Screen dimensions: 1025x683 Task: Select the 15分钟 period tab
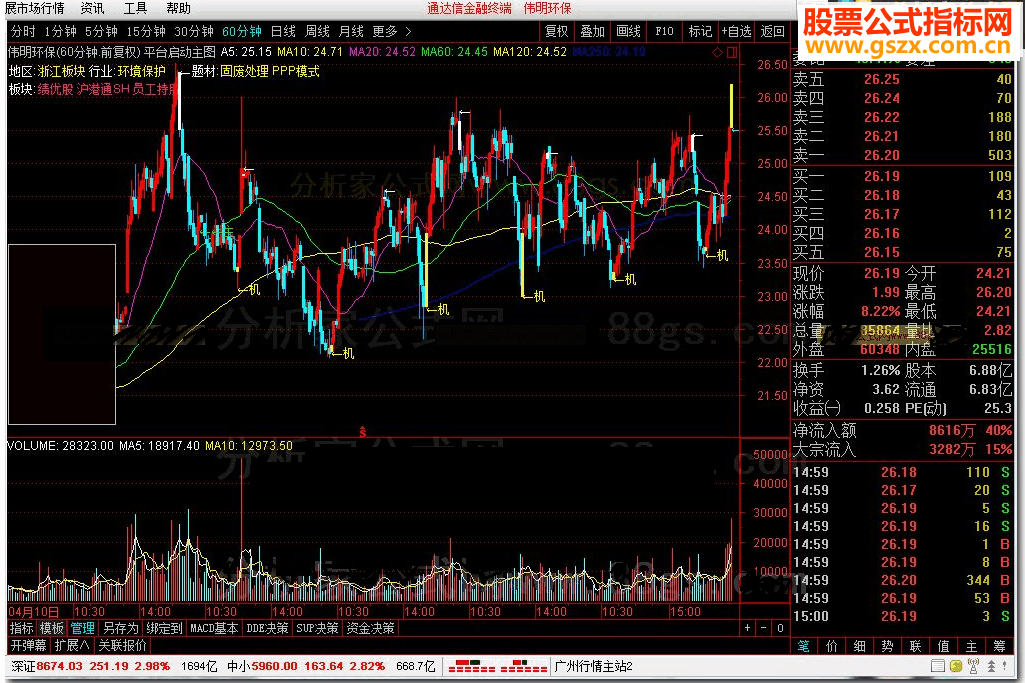tap(146, 31)
